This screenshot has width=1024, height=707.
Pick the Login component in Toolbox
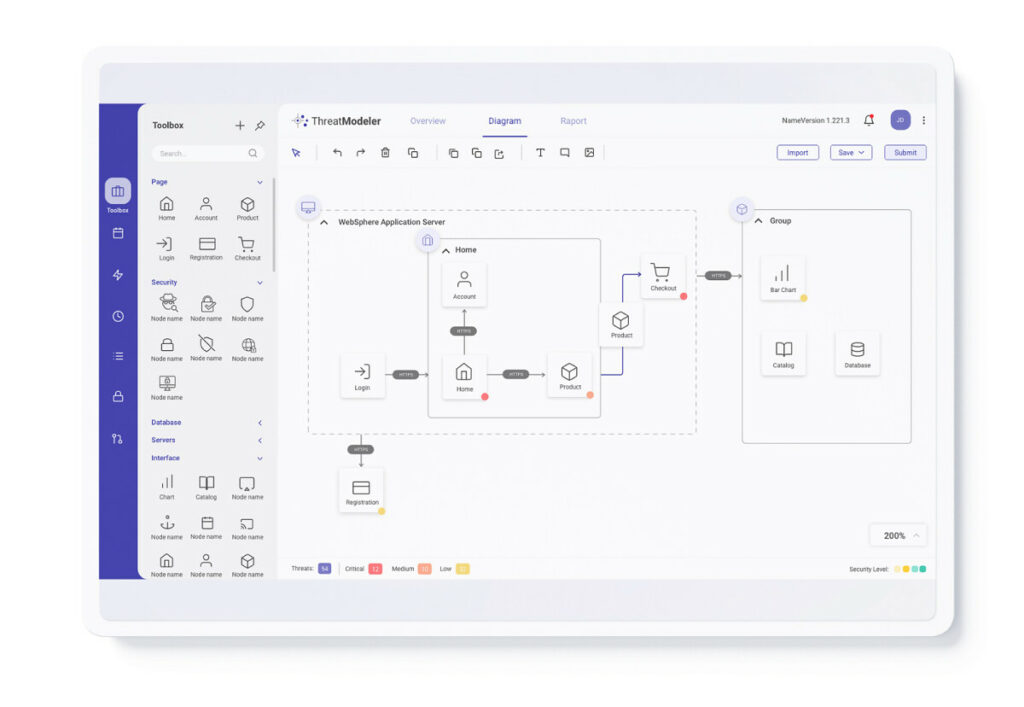click(166, 249)
